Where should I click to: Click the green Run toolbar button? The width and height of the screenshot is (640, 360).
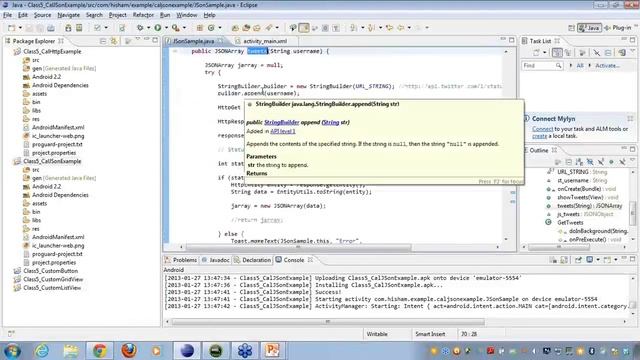(x=158, y=28)
